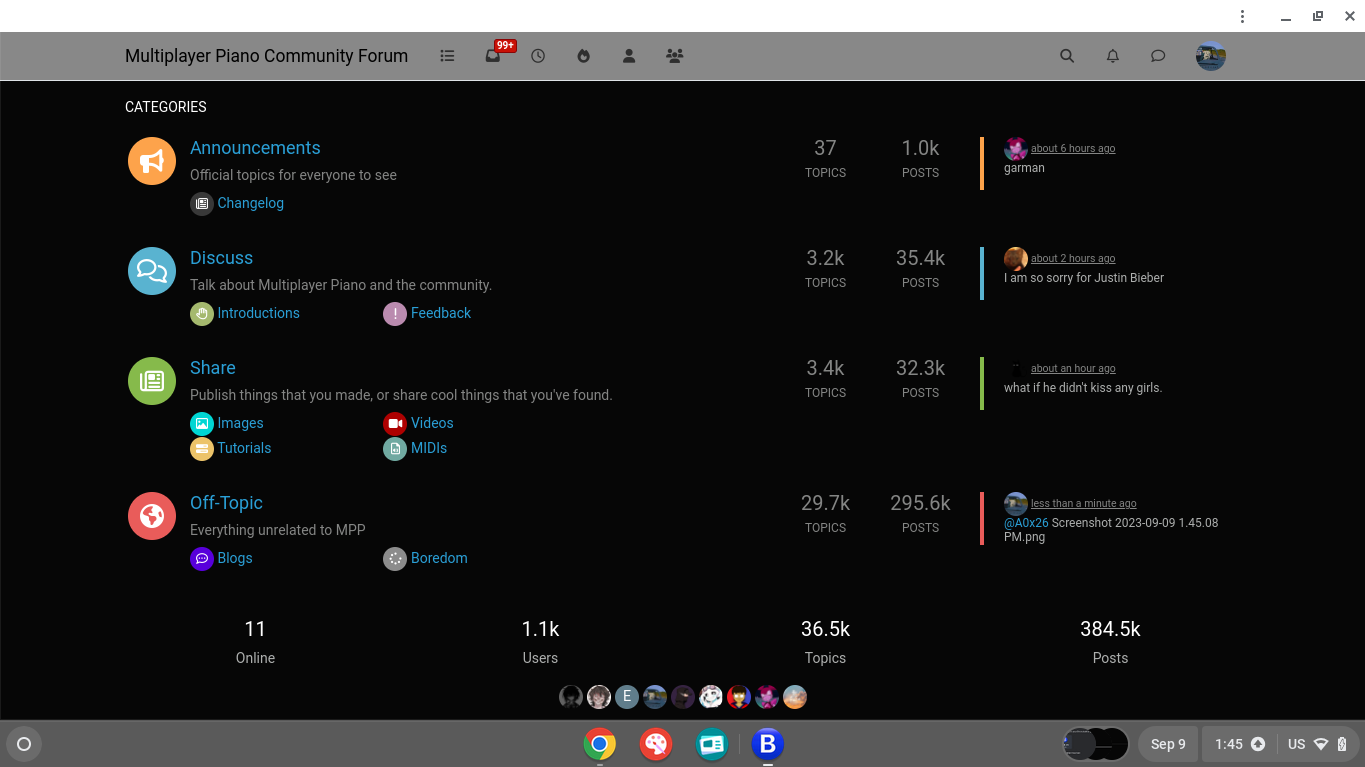The height and width of the screenshot is (767, 1365).
Task: Open the Off-Topic category
Action: pos(226,503)
